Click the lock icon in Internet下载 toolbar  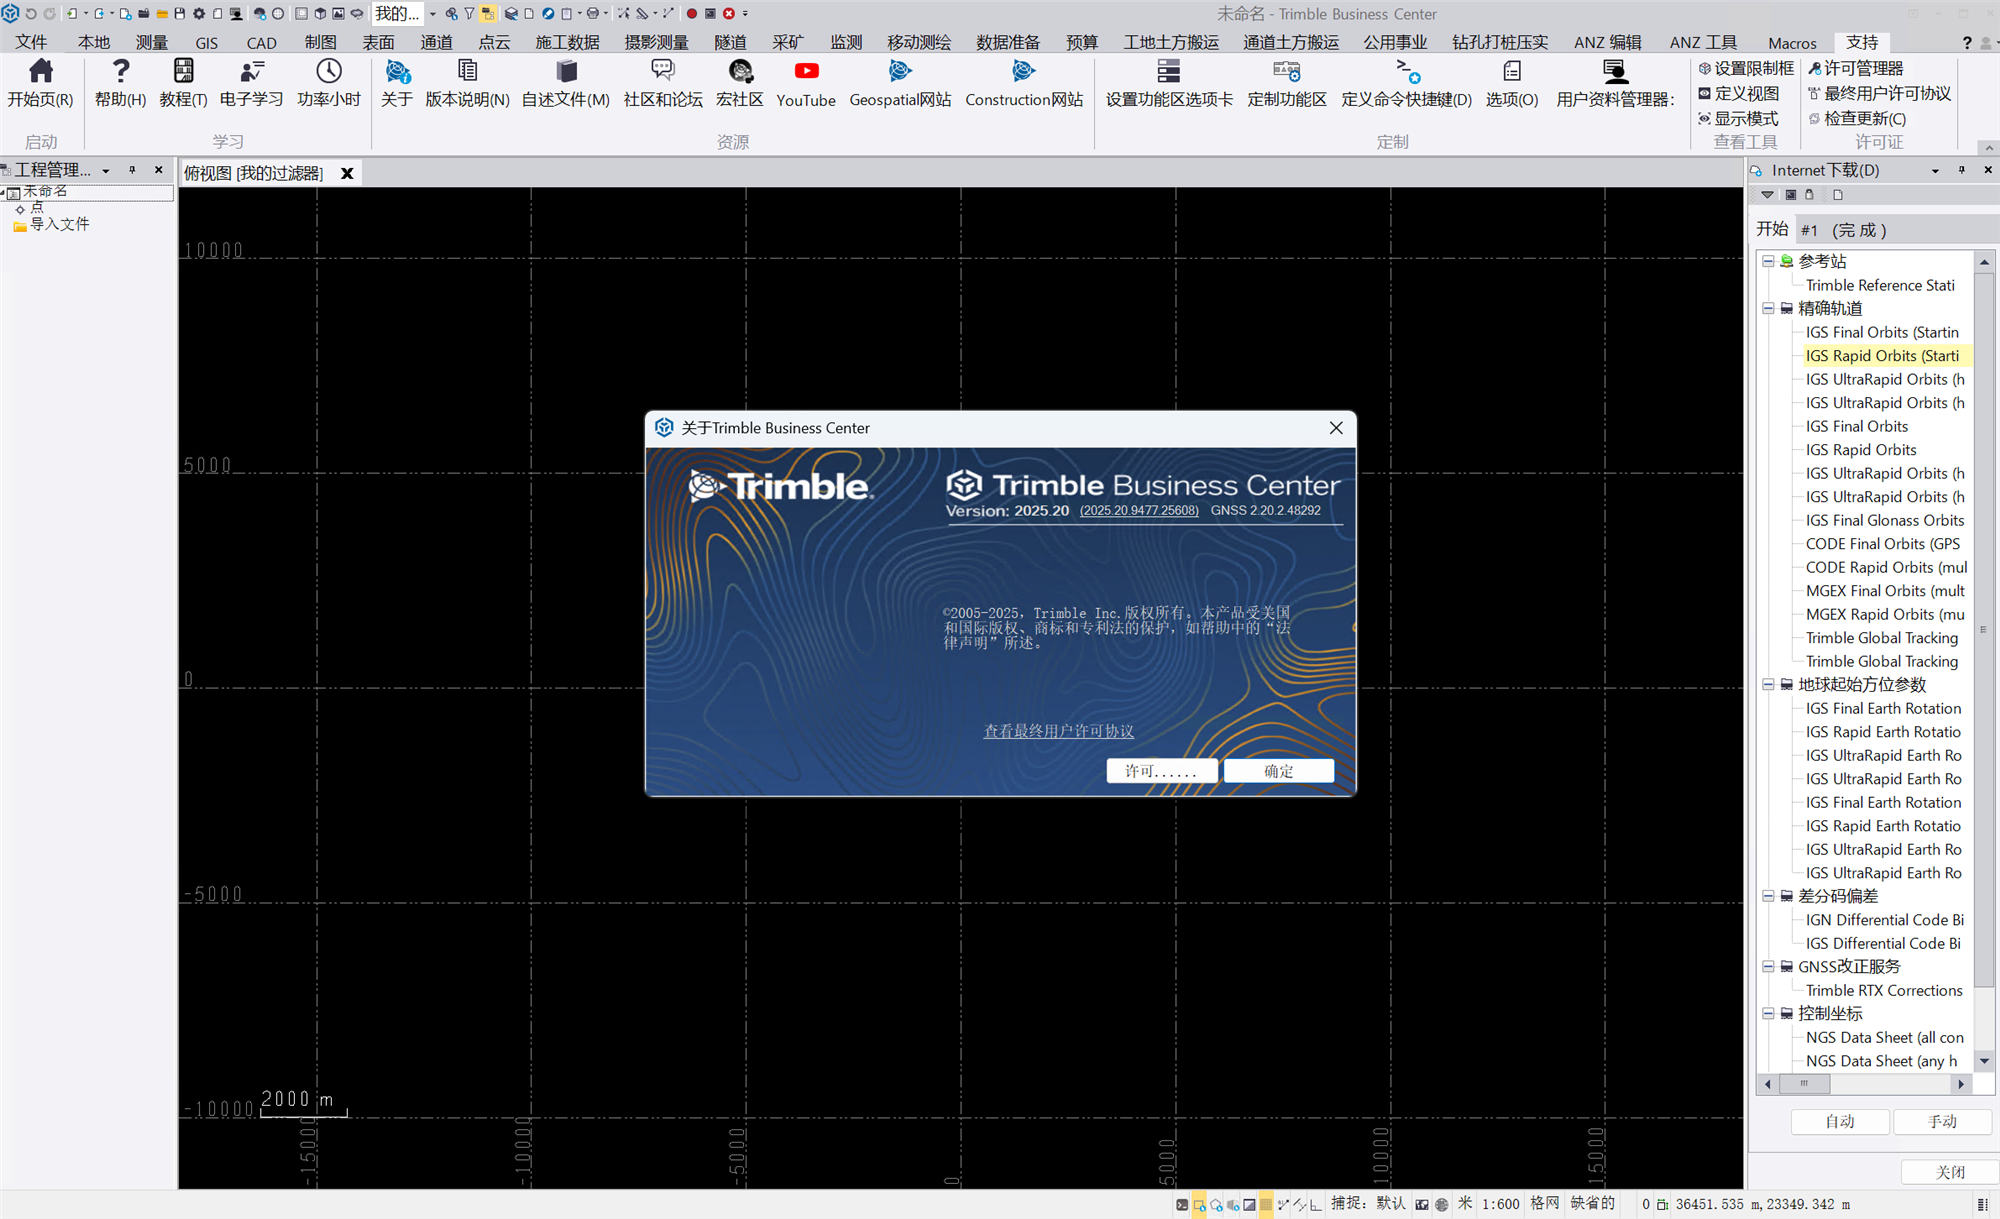coord(1809,195)
